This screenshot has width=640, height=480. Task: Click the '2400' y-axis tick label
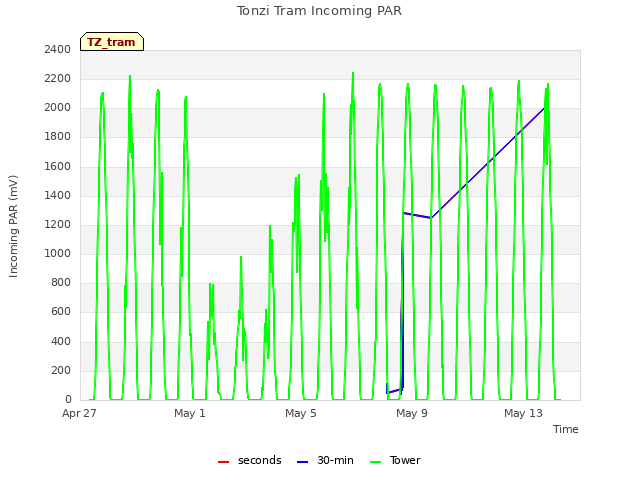[x=58, y=50]
